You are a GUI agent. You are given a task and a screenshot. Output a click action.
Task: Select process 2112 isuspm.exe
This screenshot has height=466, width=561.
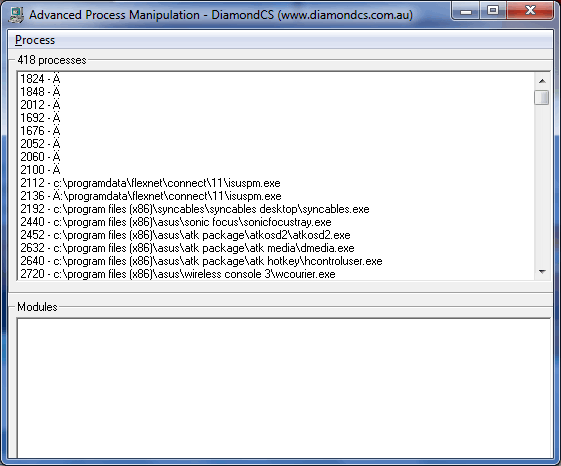[x=150, y=183]
